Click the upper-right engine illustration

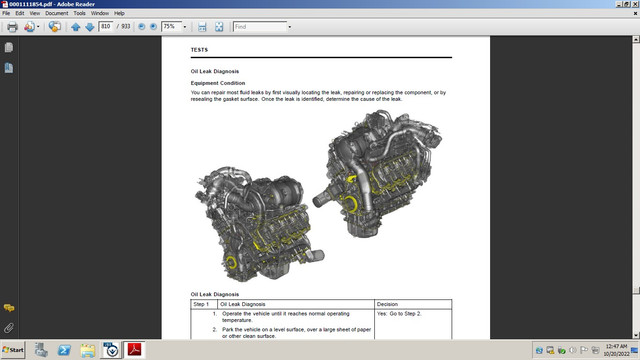click(x=378, y=173)
